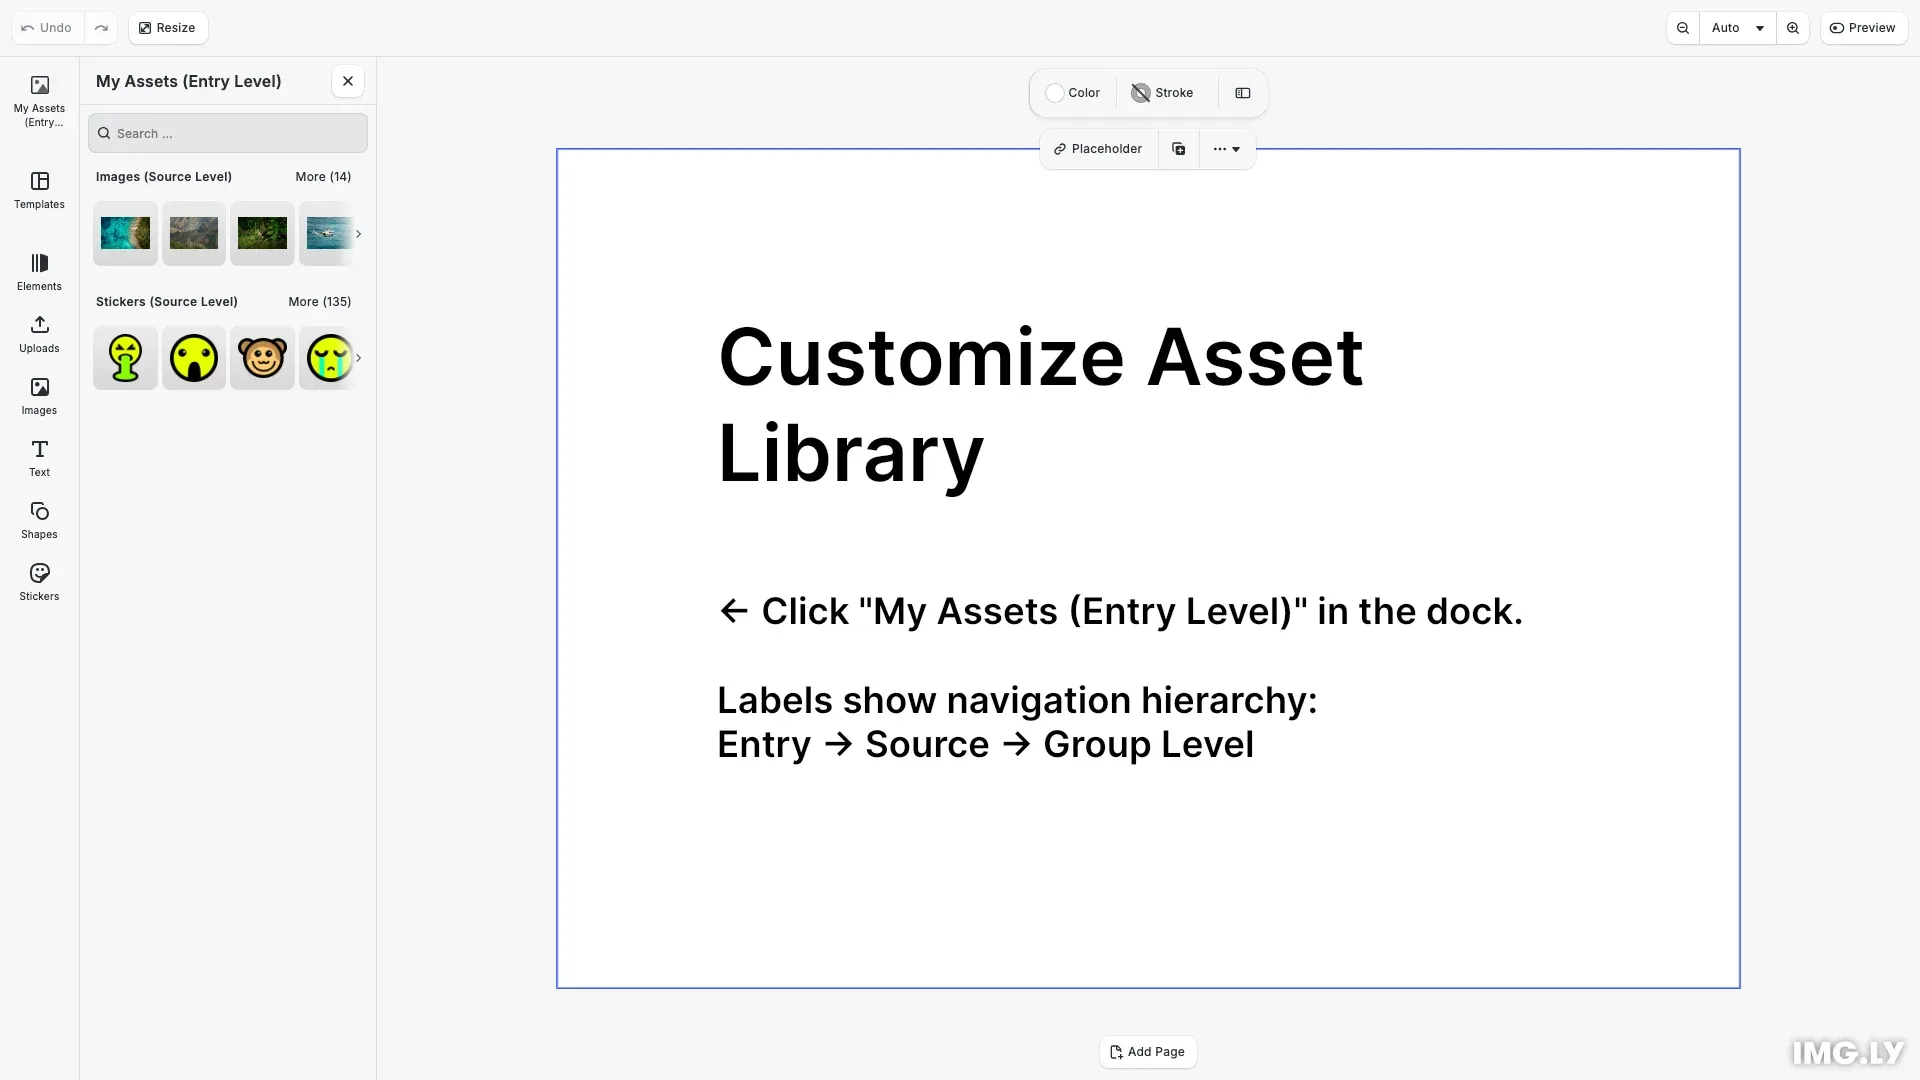This screenshot has height=1080, width=1920.
Task: Select the Templates panel icon
Action: tap(39, 192)
